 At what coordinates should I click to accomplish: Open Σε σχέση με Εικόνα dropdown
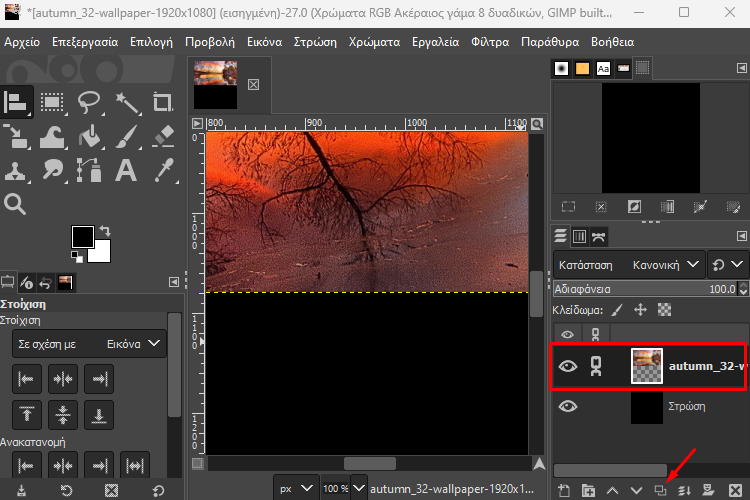click(x=89, y=344)
